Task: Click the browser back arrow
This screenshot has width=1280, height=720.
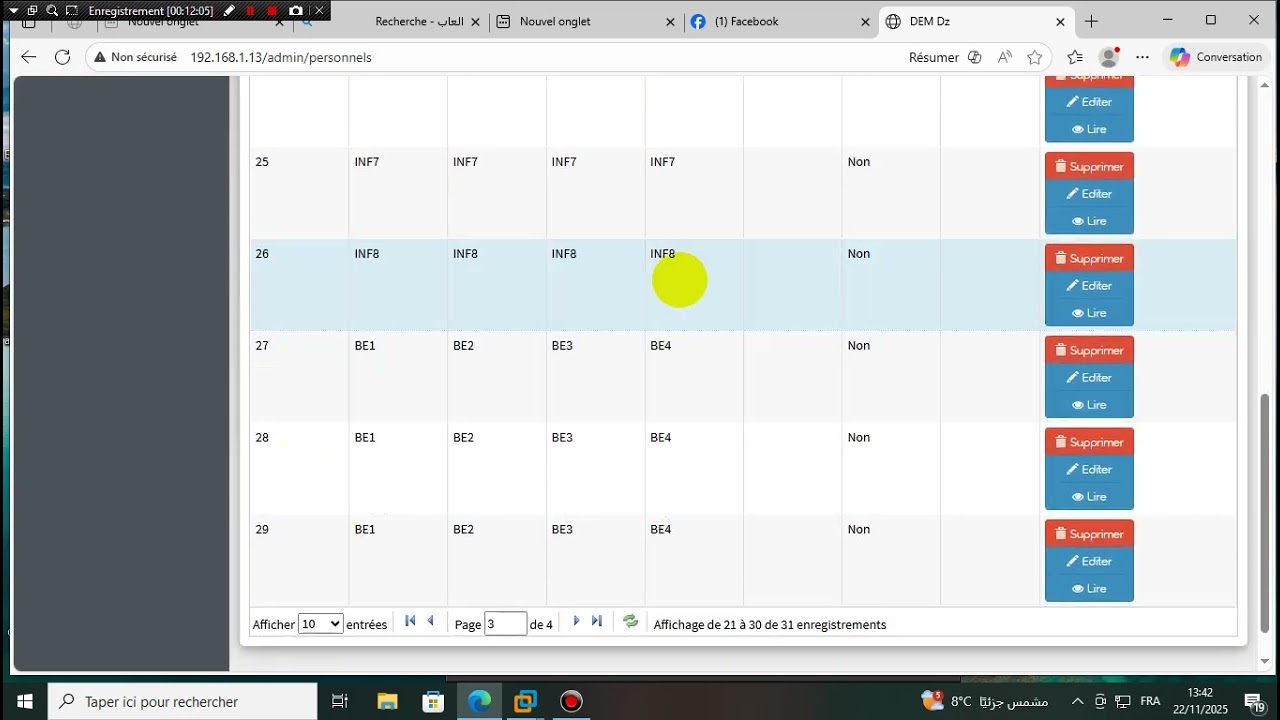Action: 28,57
